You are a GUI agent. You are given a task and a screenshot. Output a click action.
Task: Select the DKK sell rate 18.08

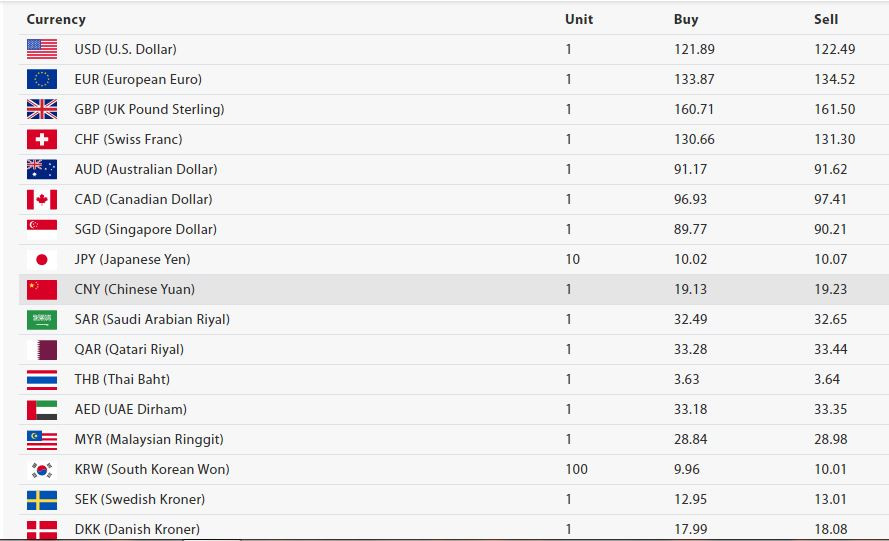(831, 529)
